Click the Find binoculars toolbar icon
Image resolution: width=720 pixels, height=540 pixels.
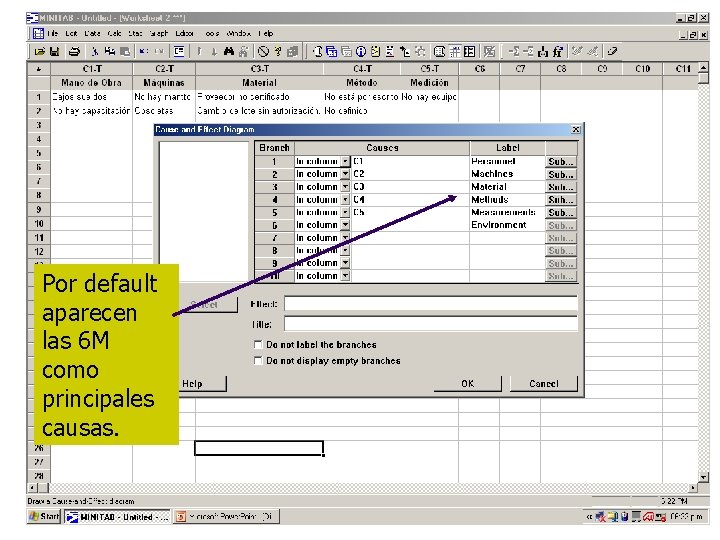[229, 52]
